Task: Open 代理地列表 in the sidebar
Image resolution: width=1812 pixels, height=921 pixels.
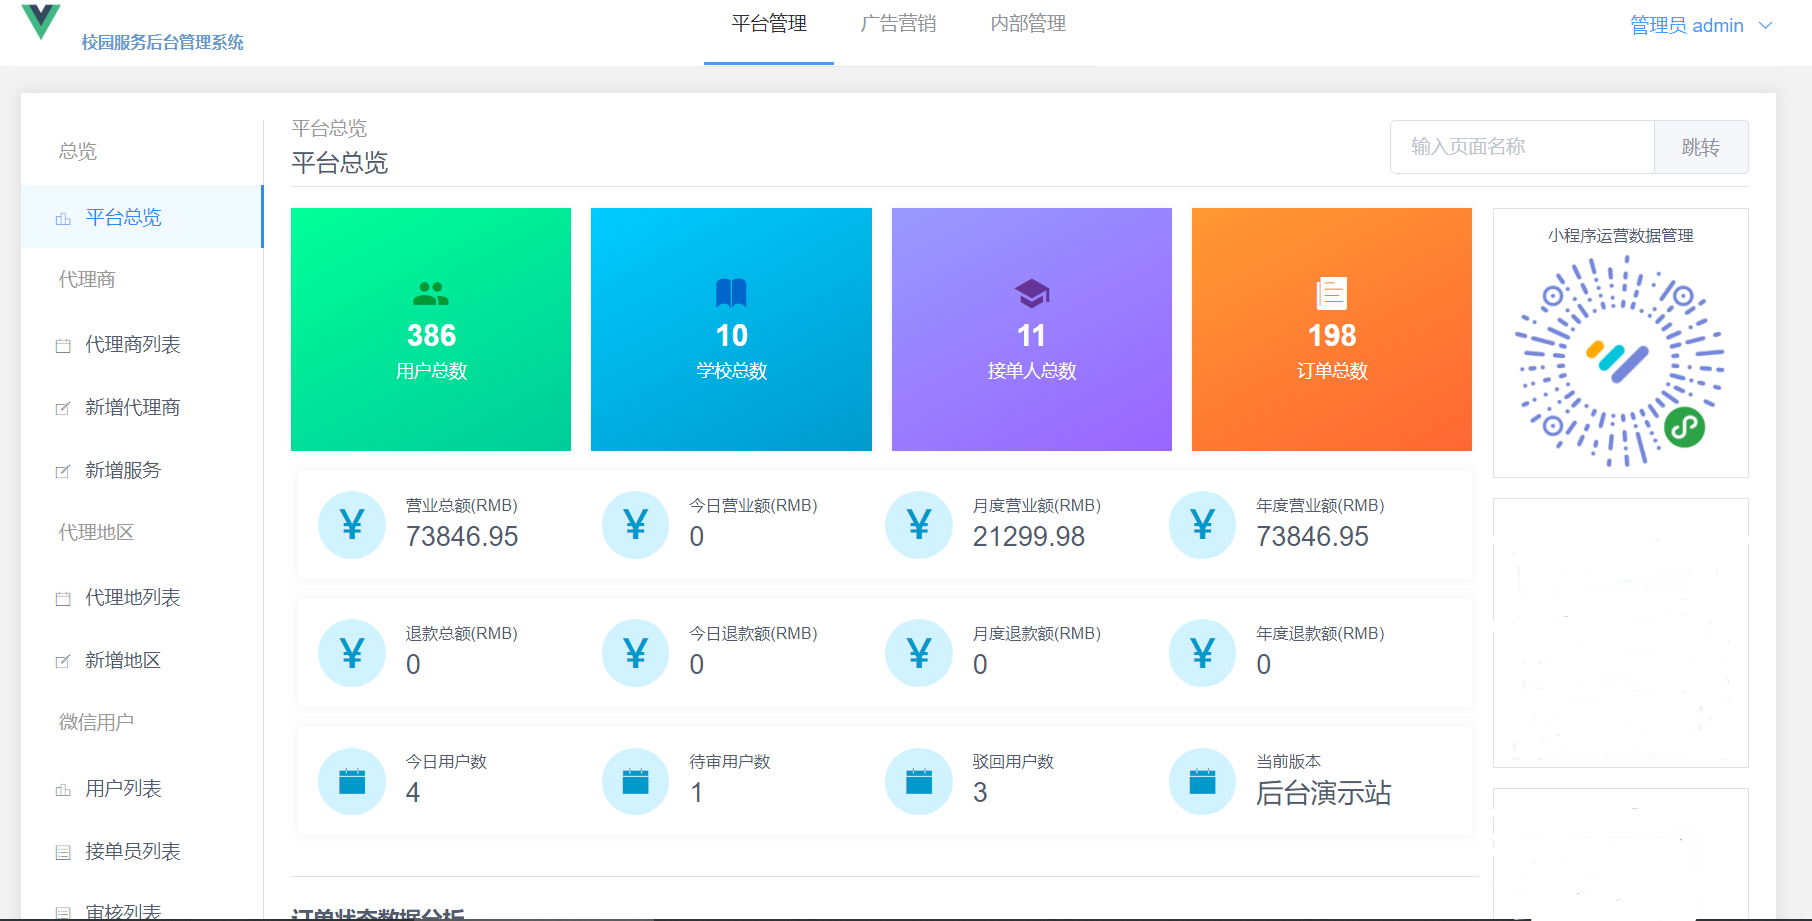Action: point(142,597)
